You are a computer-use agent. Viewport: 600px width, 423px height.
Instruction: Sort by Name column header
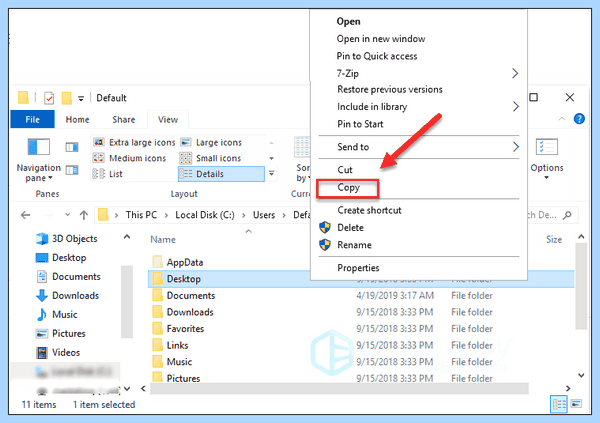(x=163, y=239)
